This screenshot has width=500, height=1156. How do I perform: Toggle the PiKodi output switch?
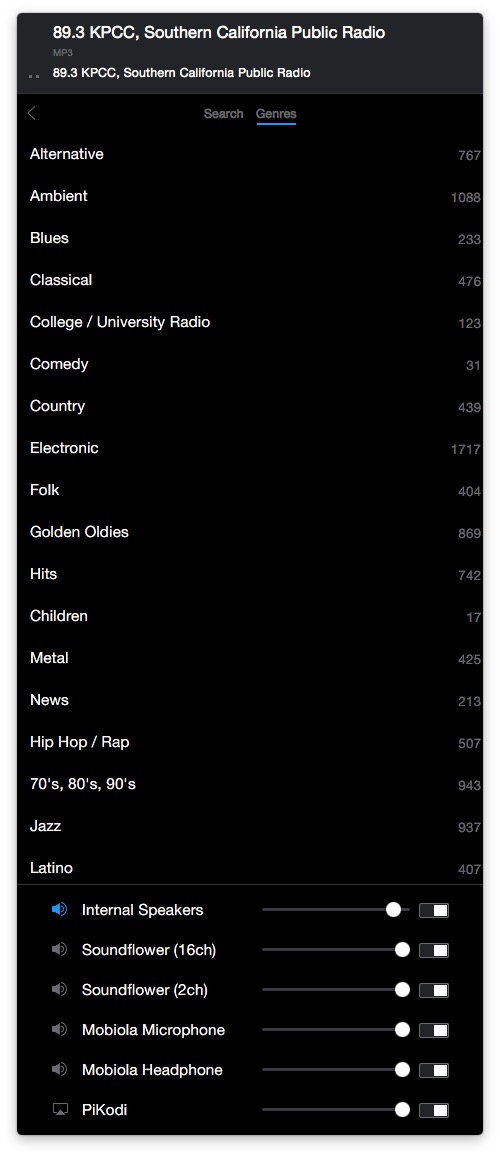point(434,1110)
